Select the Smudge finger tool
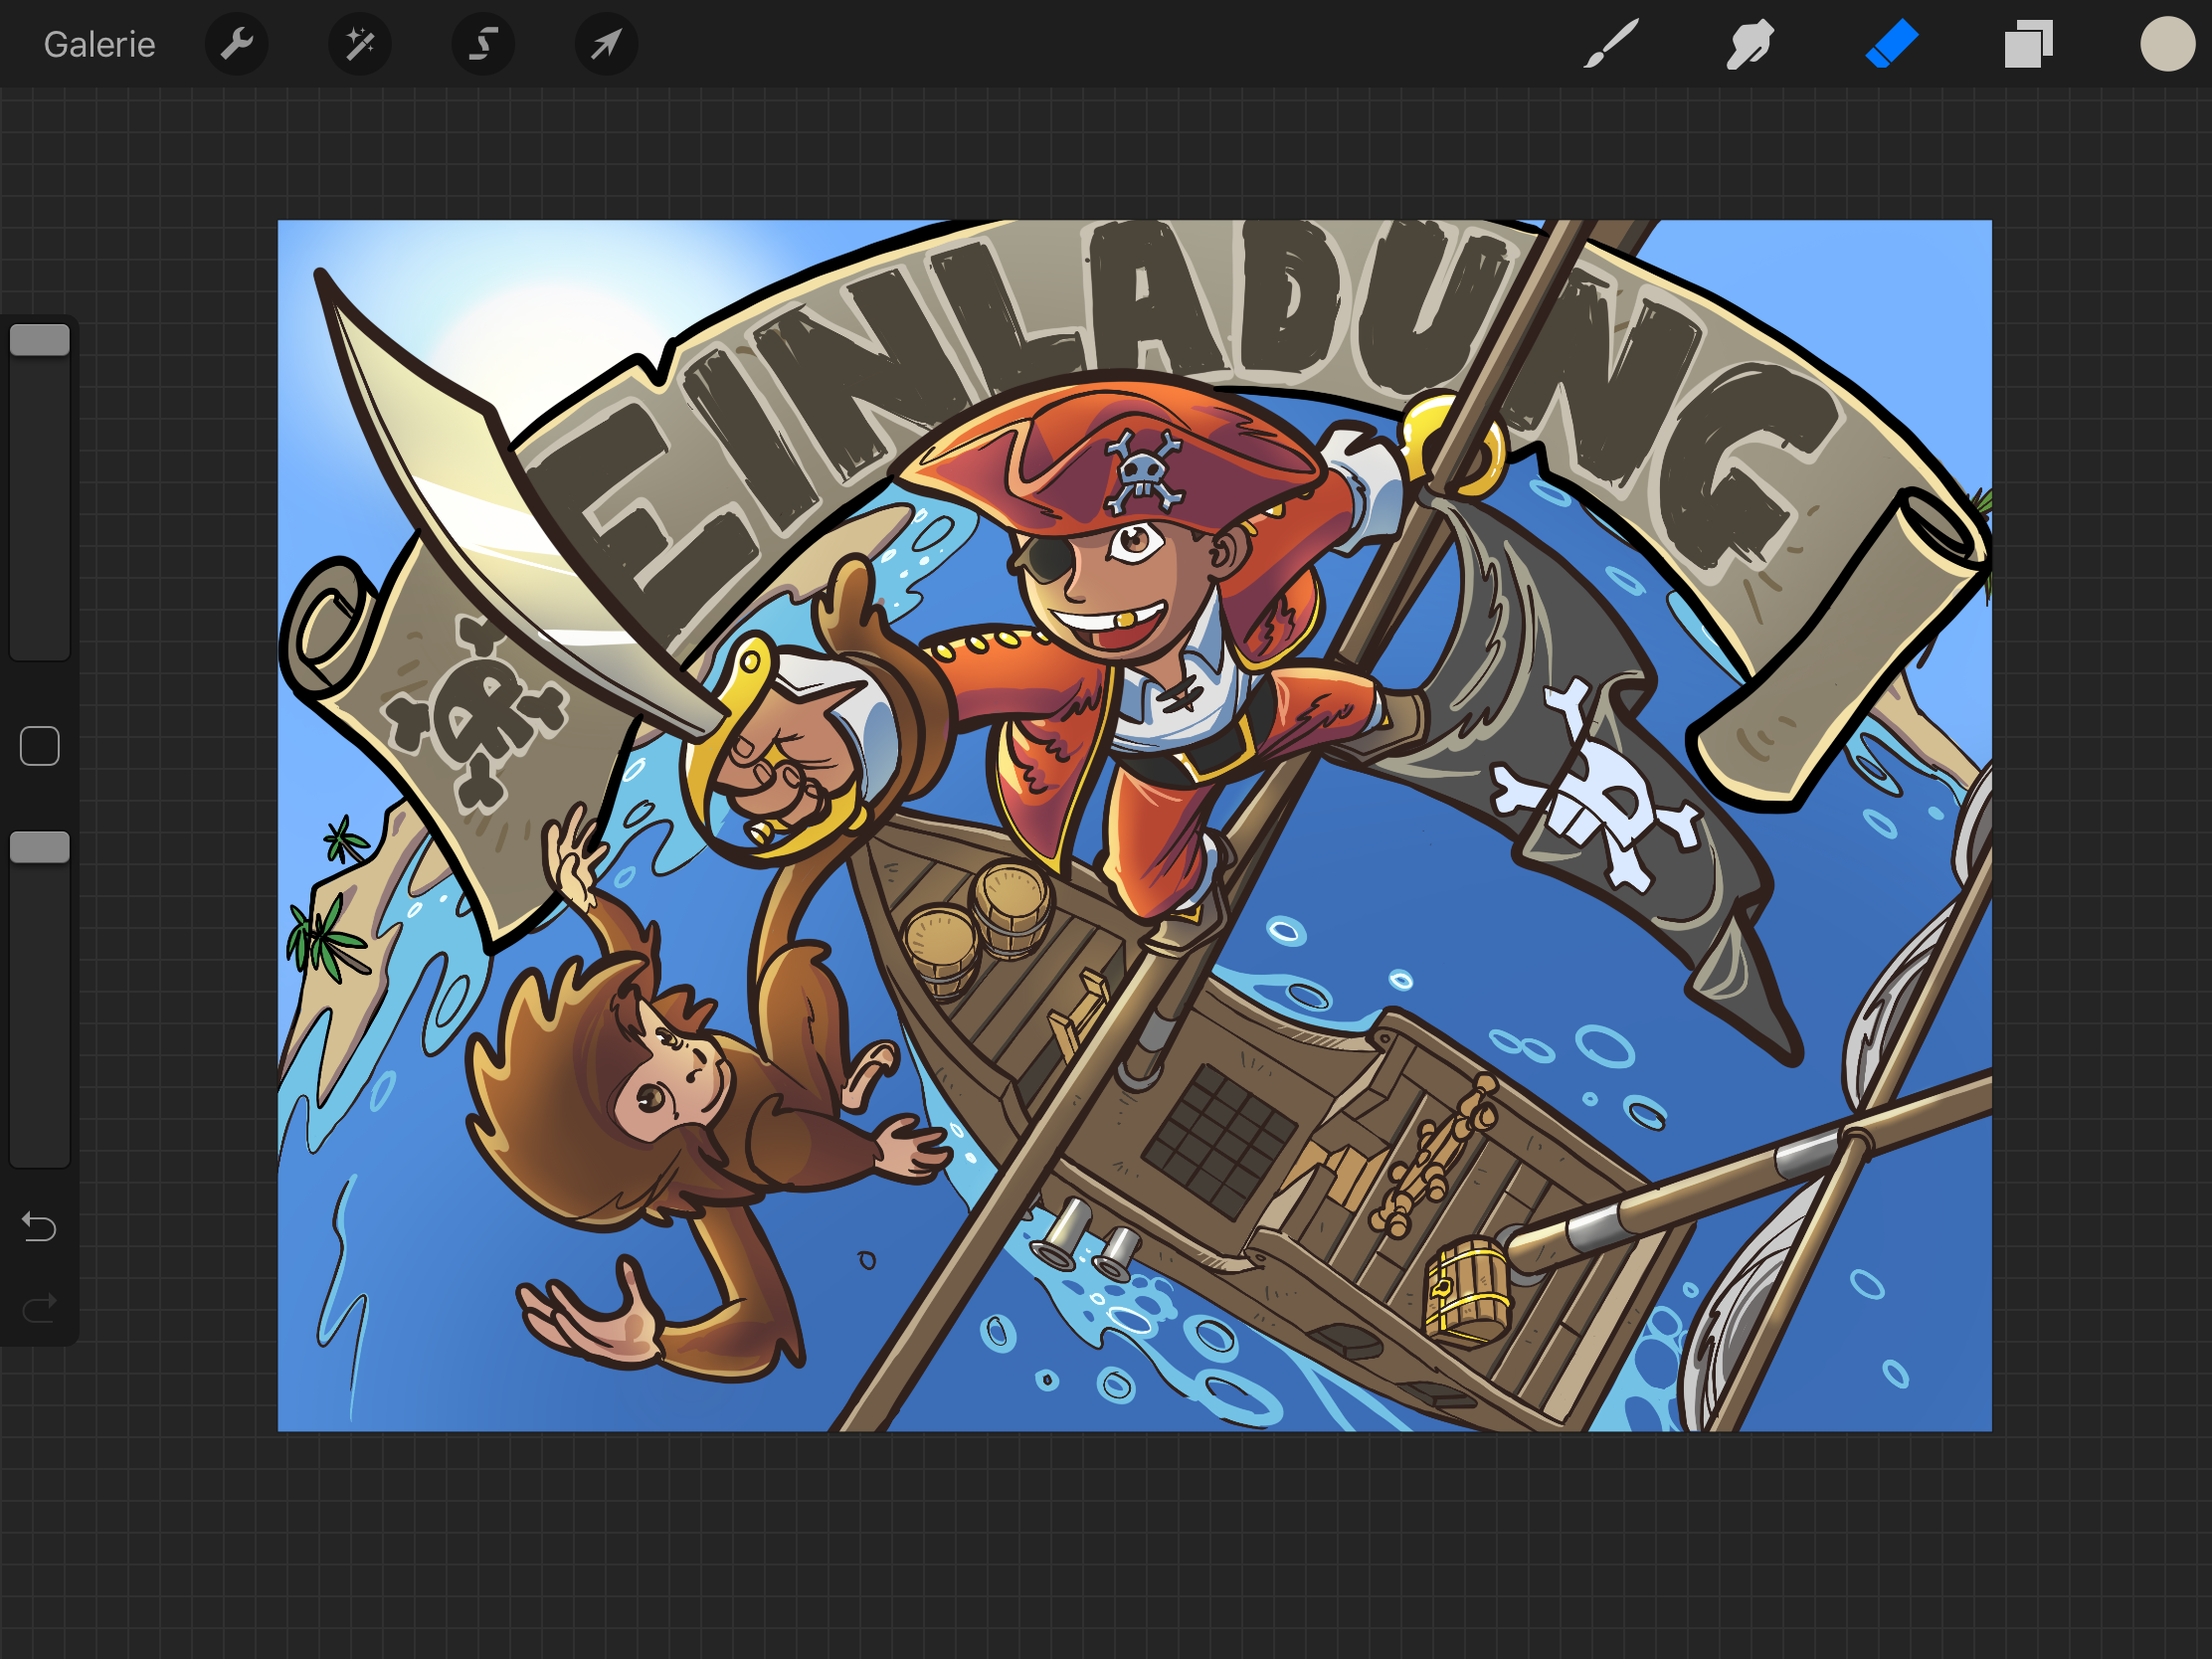 coord(1749,44)
